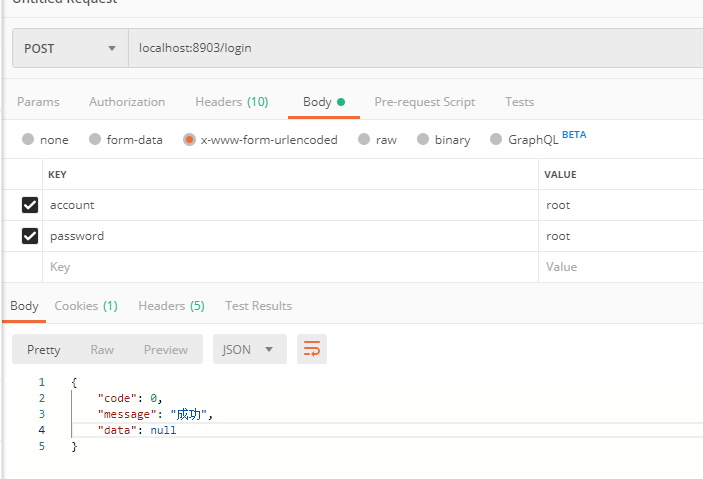Open the POST method dropdown
The image size is (703, 479).
click(70, 48)
